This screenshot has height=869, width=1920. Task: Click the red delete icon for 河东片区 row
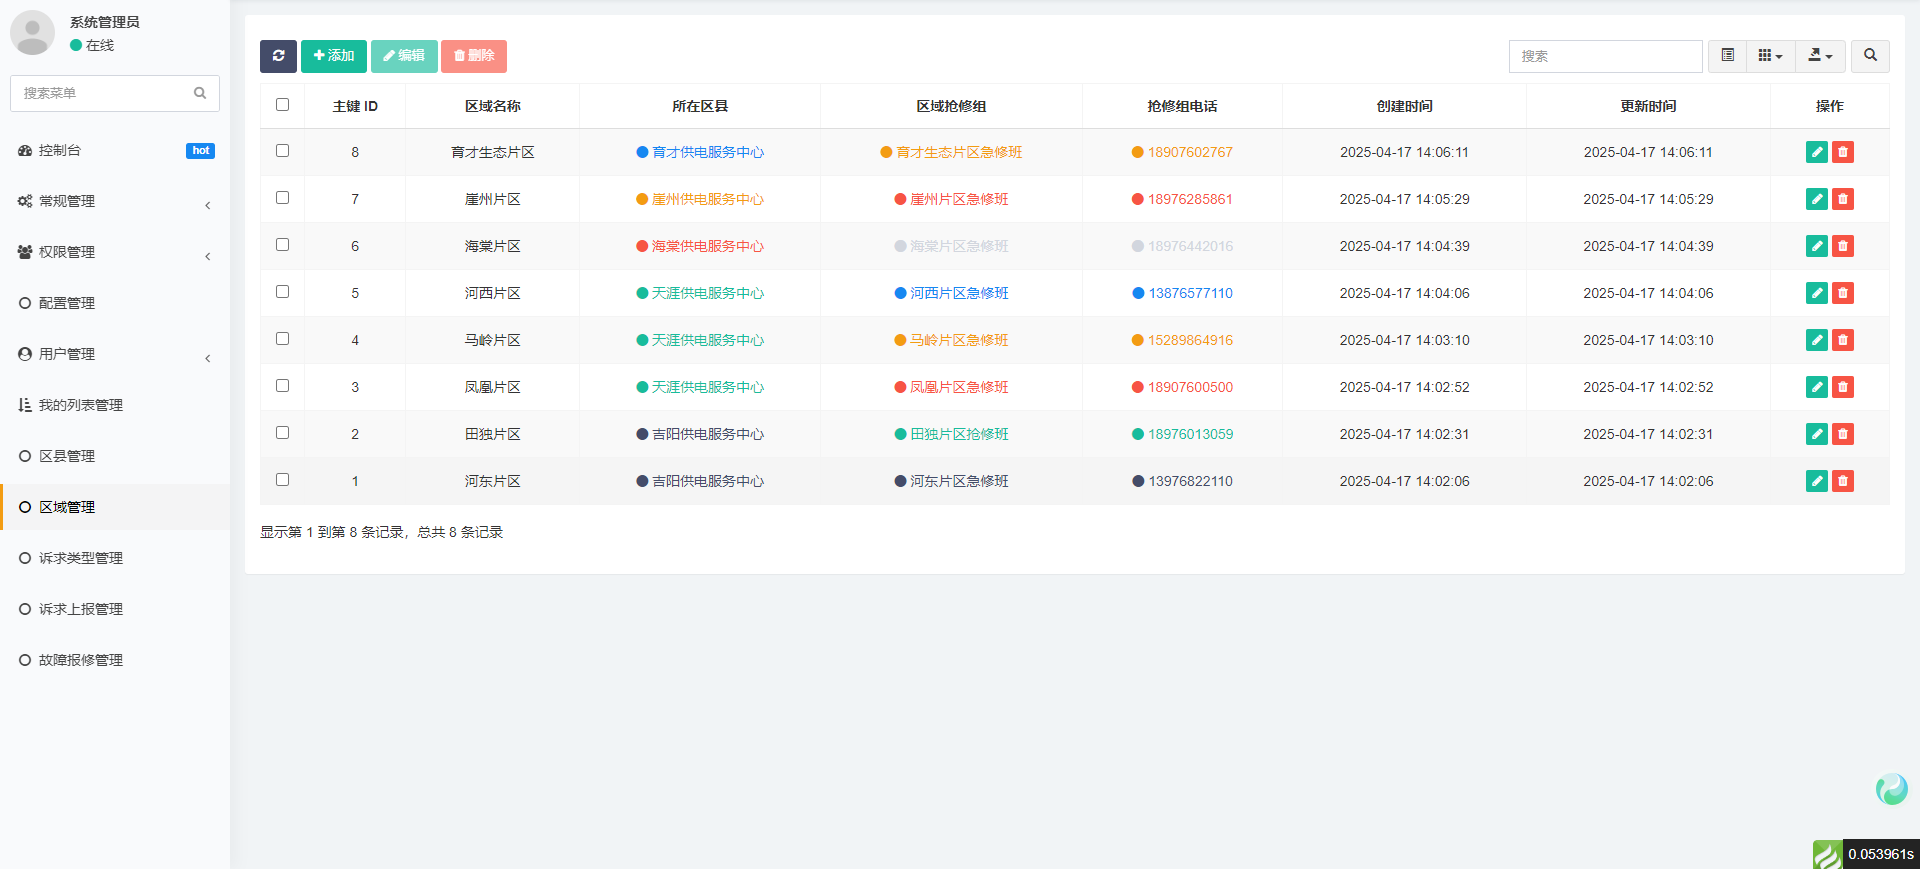tap(1842, 481)
